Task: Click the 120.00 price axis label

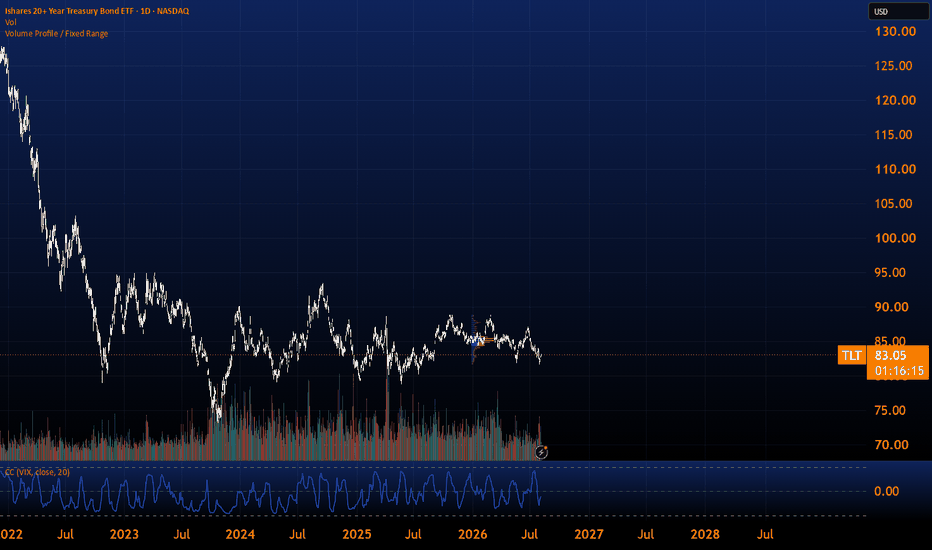Action: [x=895, y=100]
